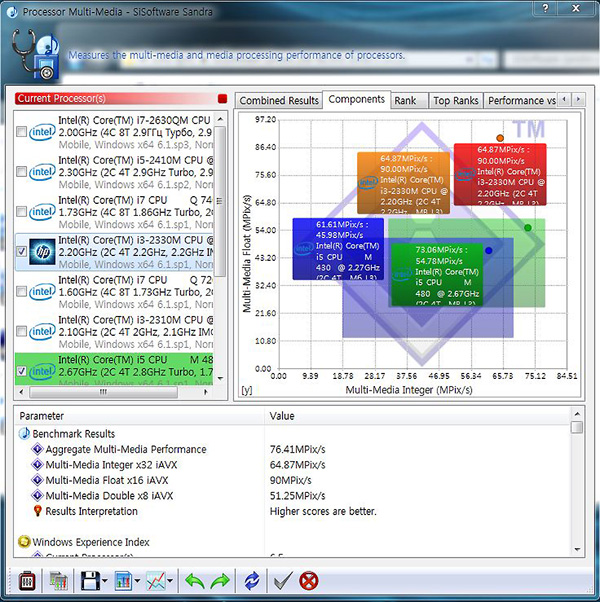Click the results panel scroll-down arrow
The width and height of the screenshot is (600, 602).
click(577, 550)
